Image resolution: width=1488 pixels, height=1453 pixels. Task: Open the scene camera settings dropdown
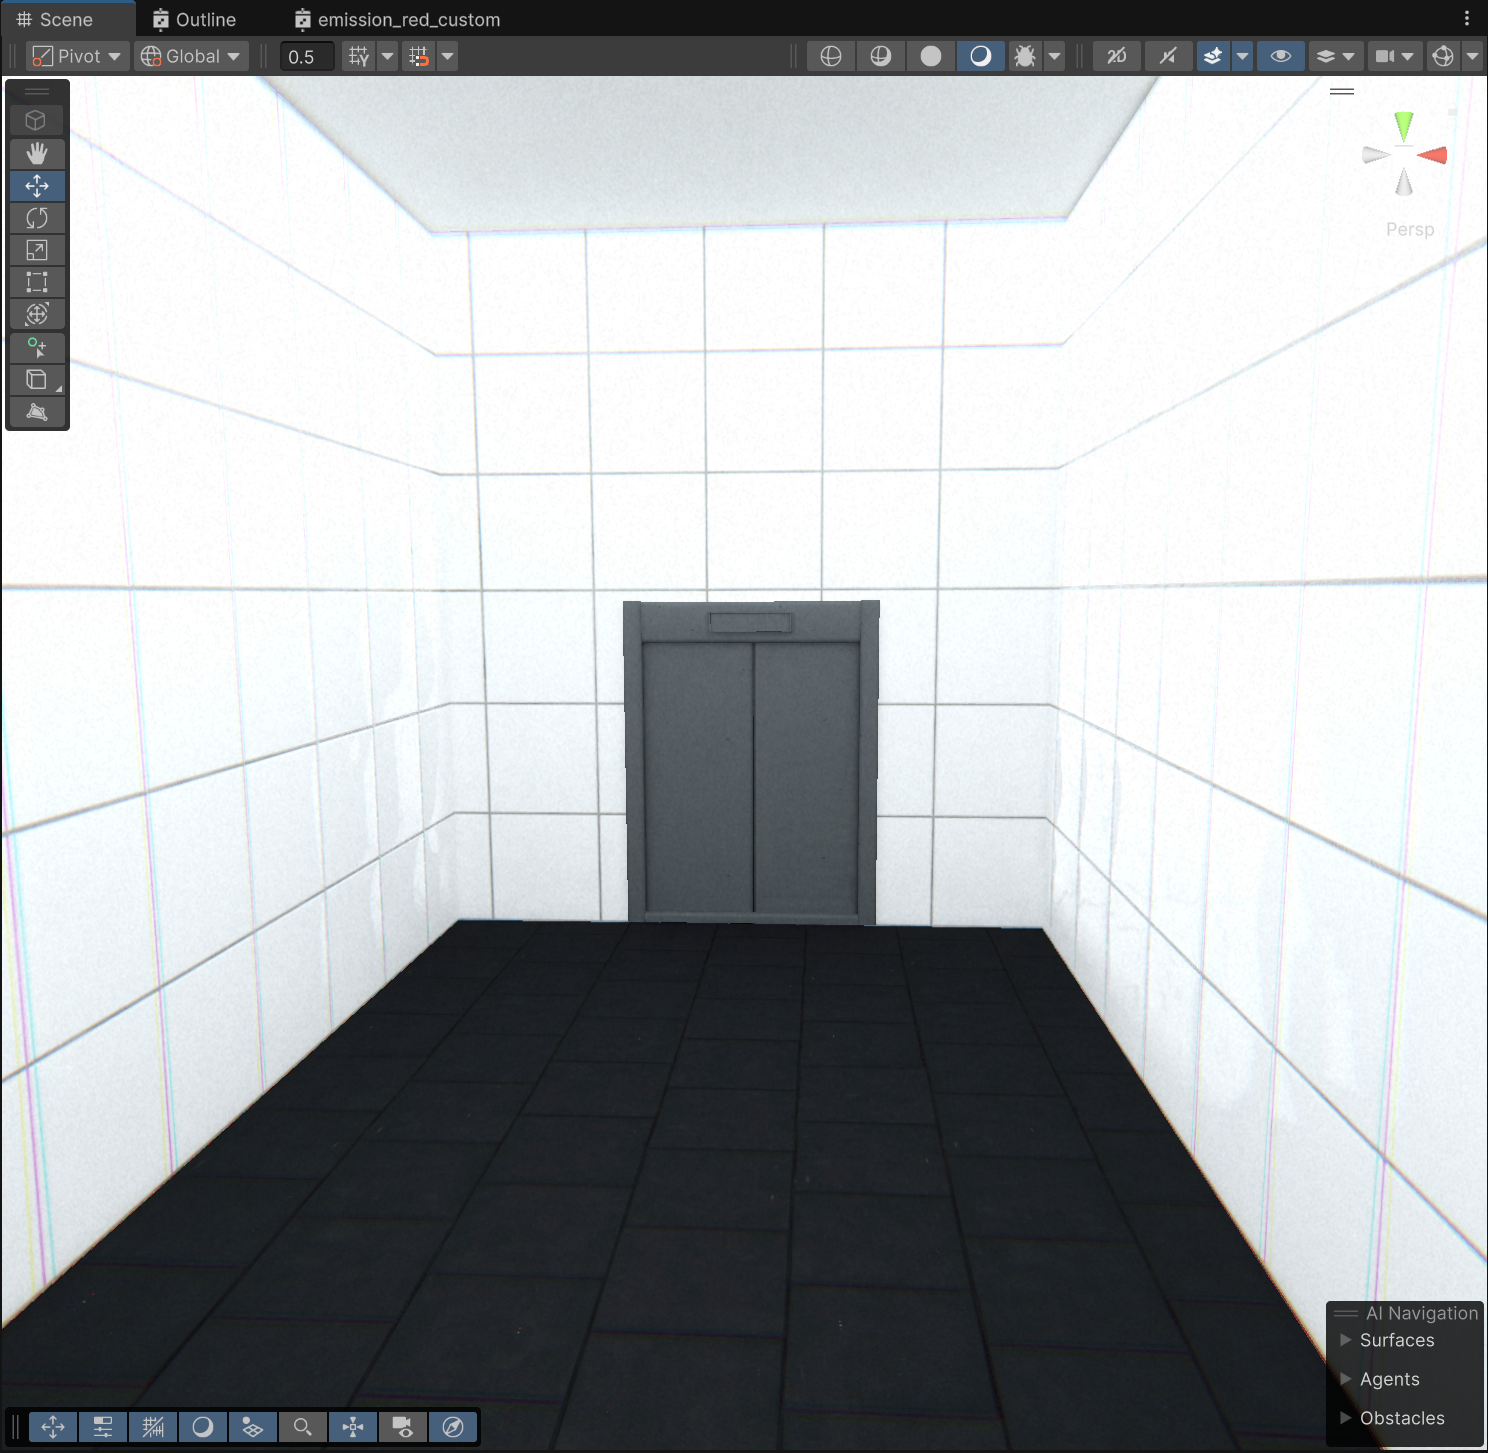[x=1394, y=56]
